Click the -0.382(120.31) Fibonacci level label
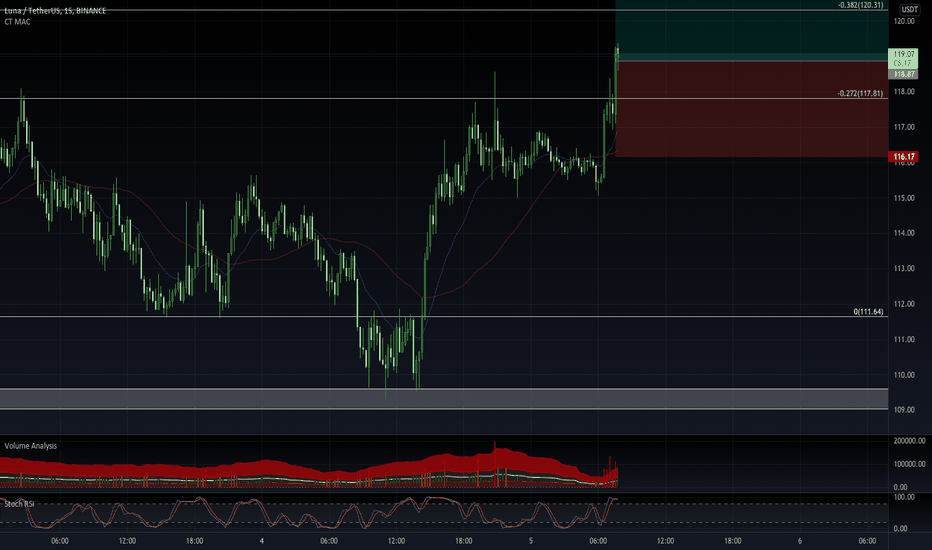 860,5
